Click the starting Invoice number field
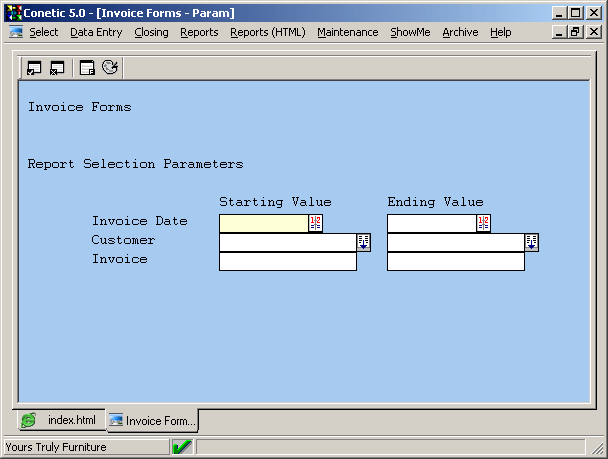 pyautogui.click(x=287, y=261)
